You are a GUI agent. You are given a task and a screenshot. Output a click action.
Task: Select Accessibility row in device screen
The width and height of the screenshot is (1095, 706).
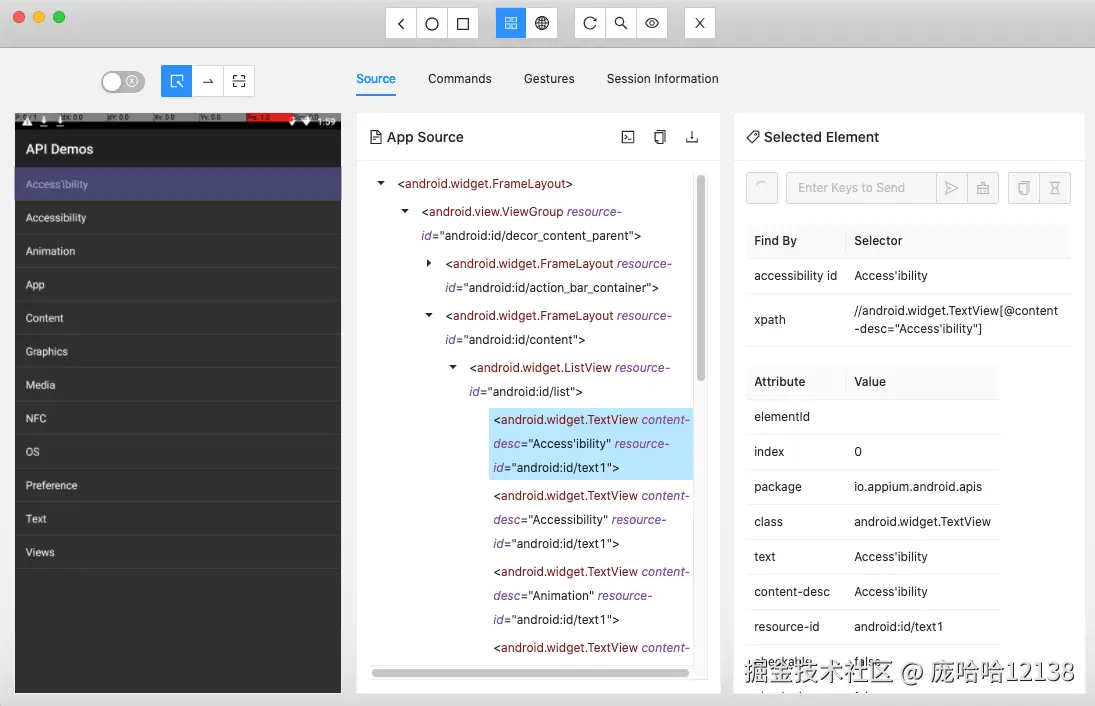click(178, 218)
